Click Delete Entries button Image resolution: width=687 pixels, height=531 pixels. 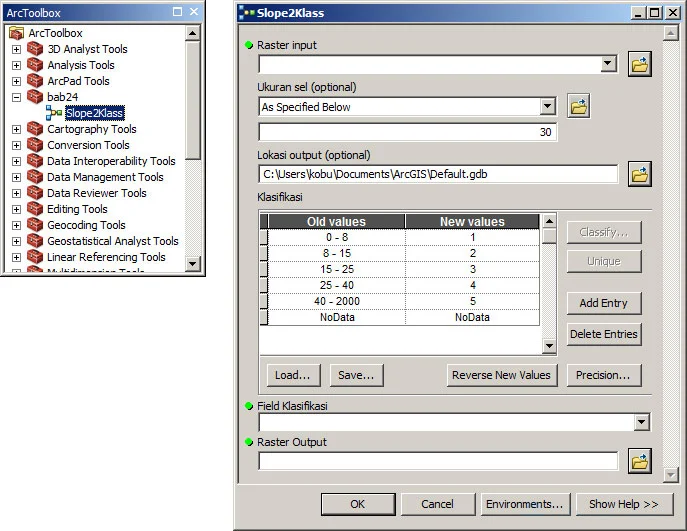tap(604, 334)
